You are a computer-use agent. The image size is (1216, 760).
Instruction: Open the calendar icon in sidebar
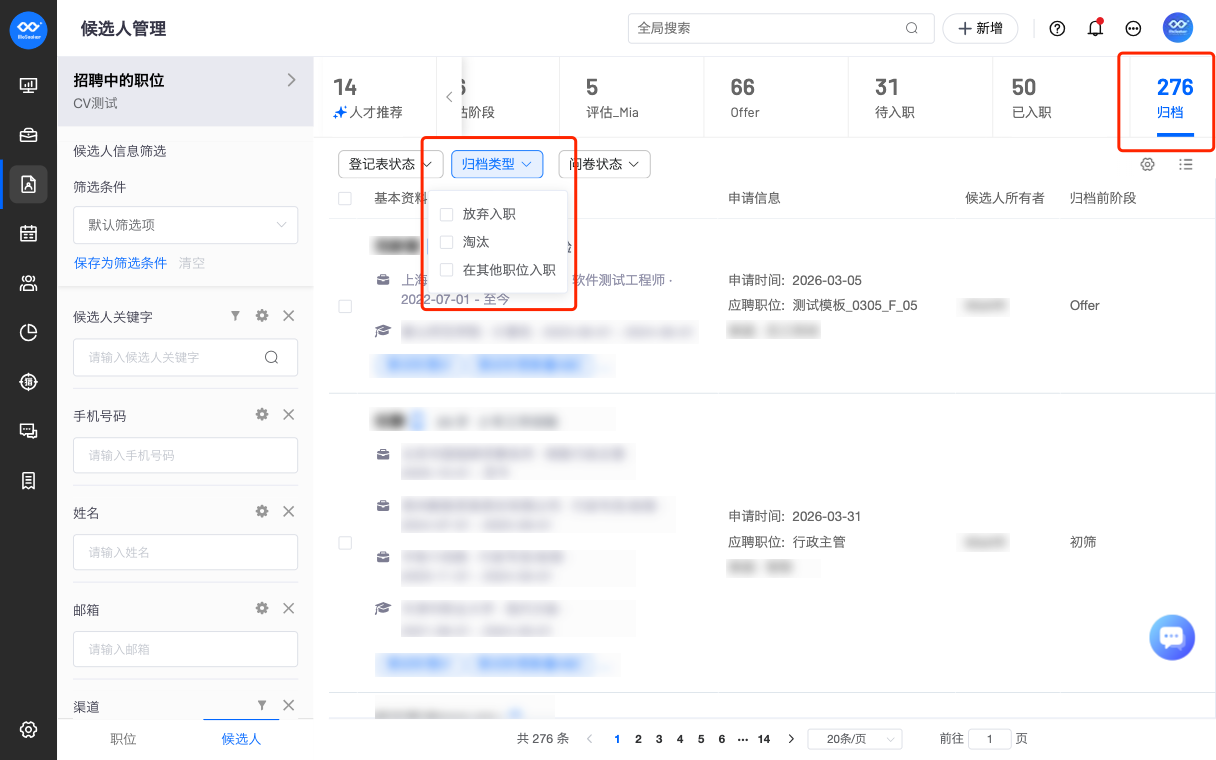coord(28,233)
